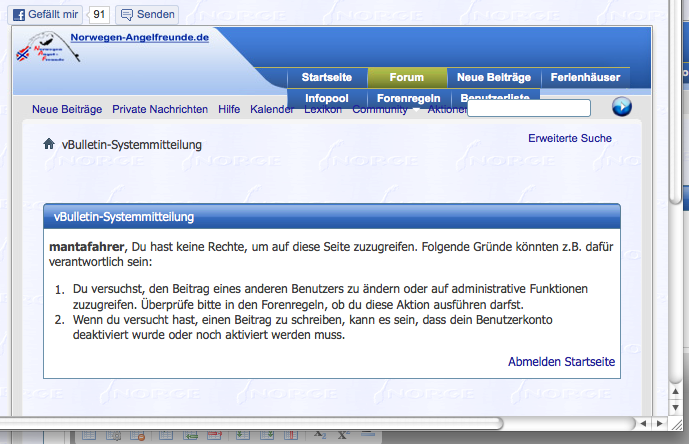This screenshot has width=689, height=444.
Task: Open the Startseite navigation tab
Action: point(326,78)
